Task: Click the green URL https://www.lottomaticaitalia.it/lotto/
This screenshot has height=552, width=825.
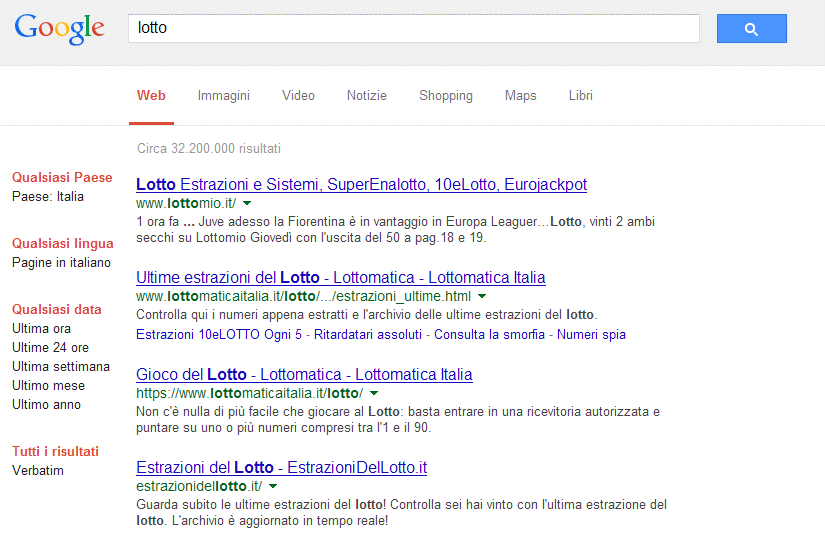Action: [x=249, y=393]
